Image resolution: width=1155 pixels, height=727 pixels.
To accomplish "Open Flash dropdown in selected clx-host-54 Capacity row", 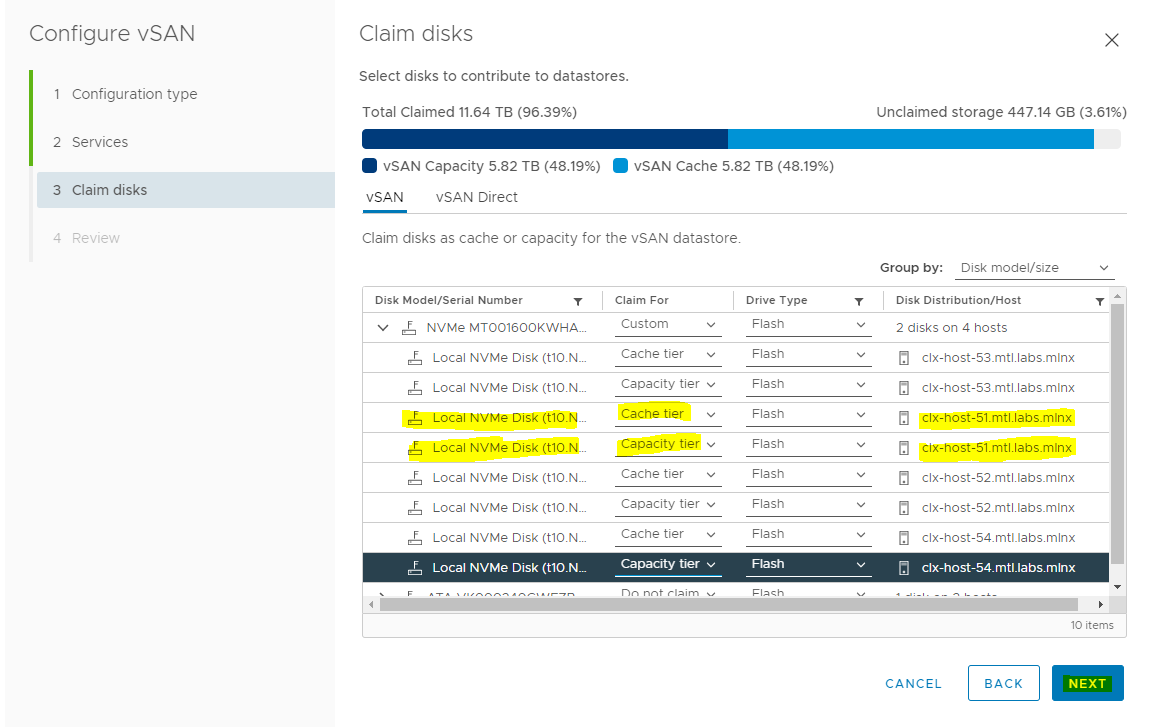I will point(808,565).
